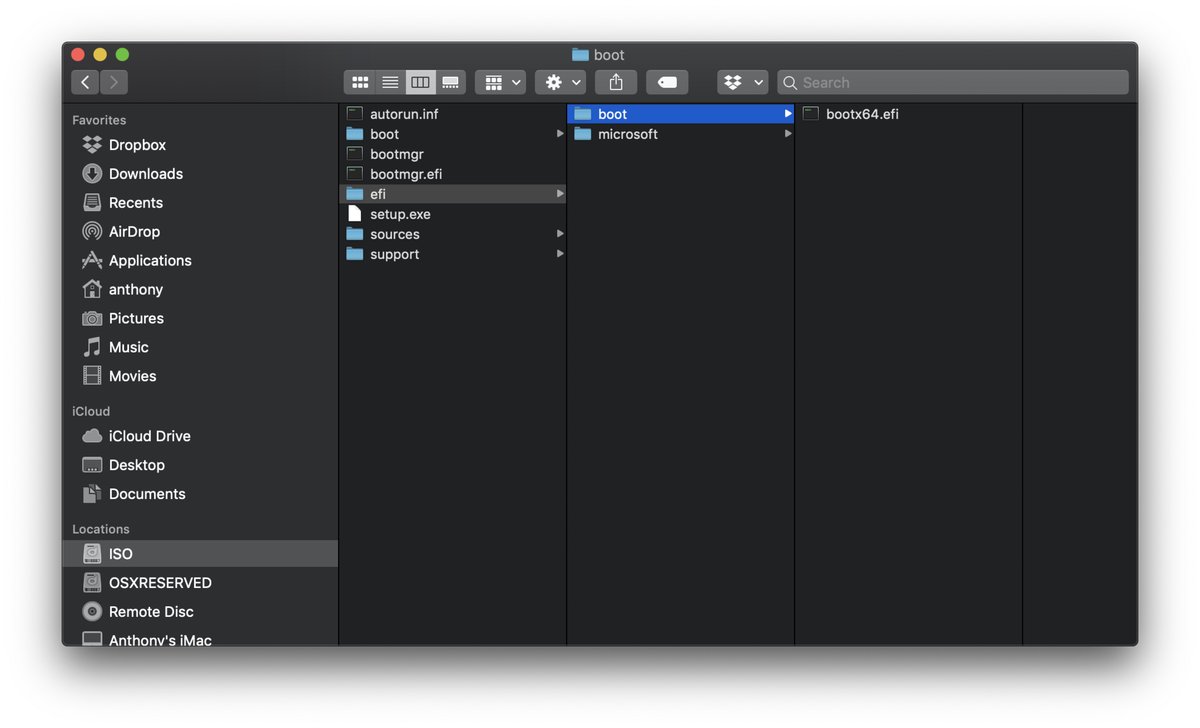Image resolution: width=1200 pixels, height=728 pixels.
Task: Open the item grouping dropdown
Action: (x=500, y=82)
